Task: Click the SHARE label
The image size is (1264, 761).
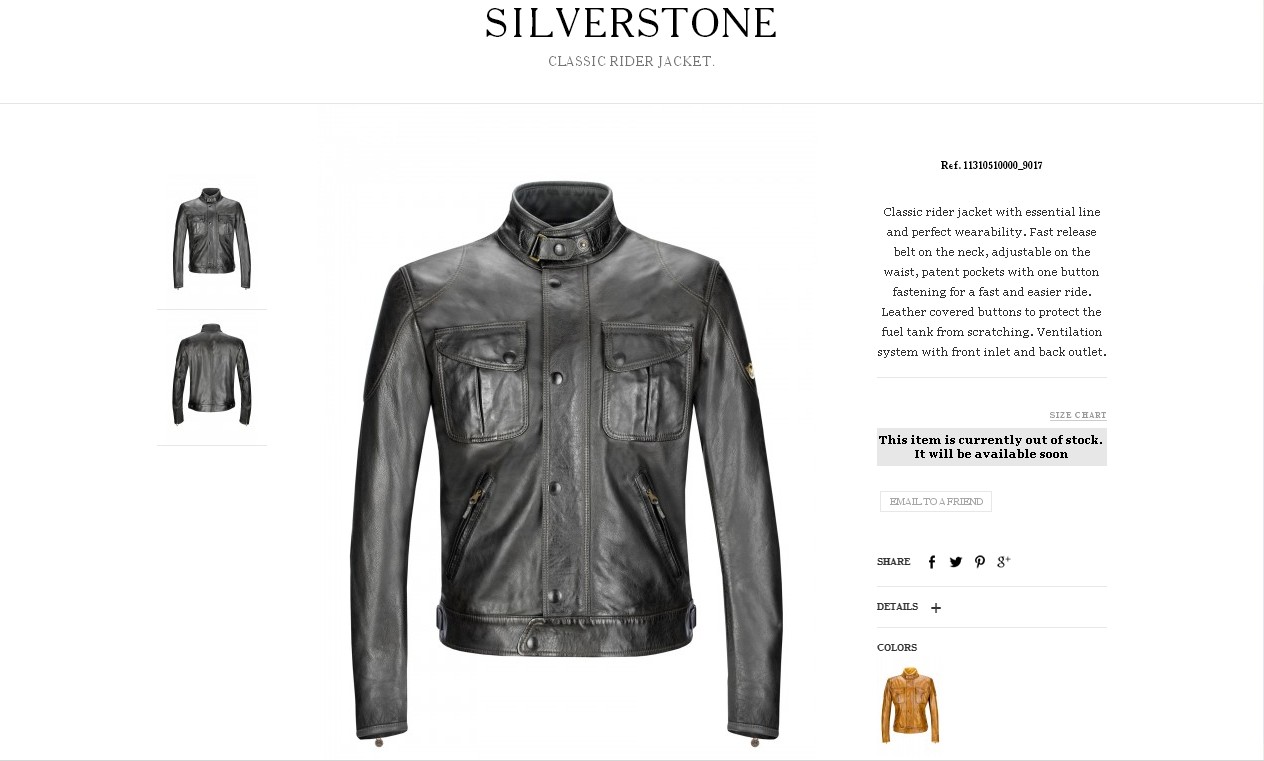Action: point(894,562)
